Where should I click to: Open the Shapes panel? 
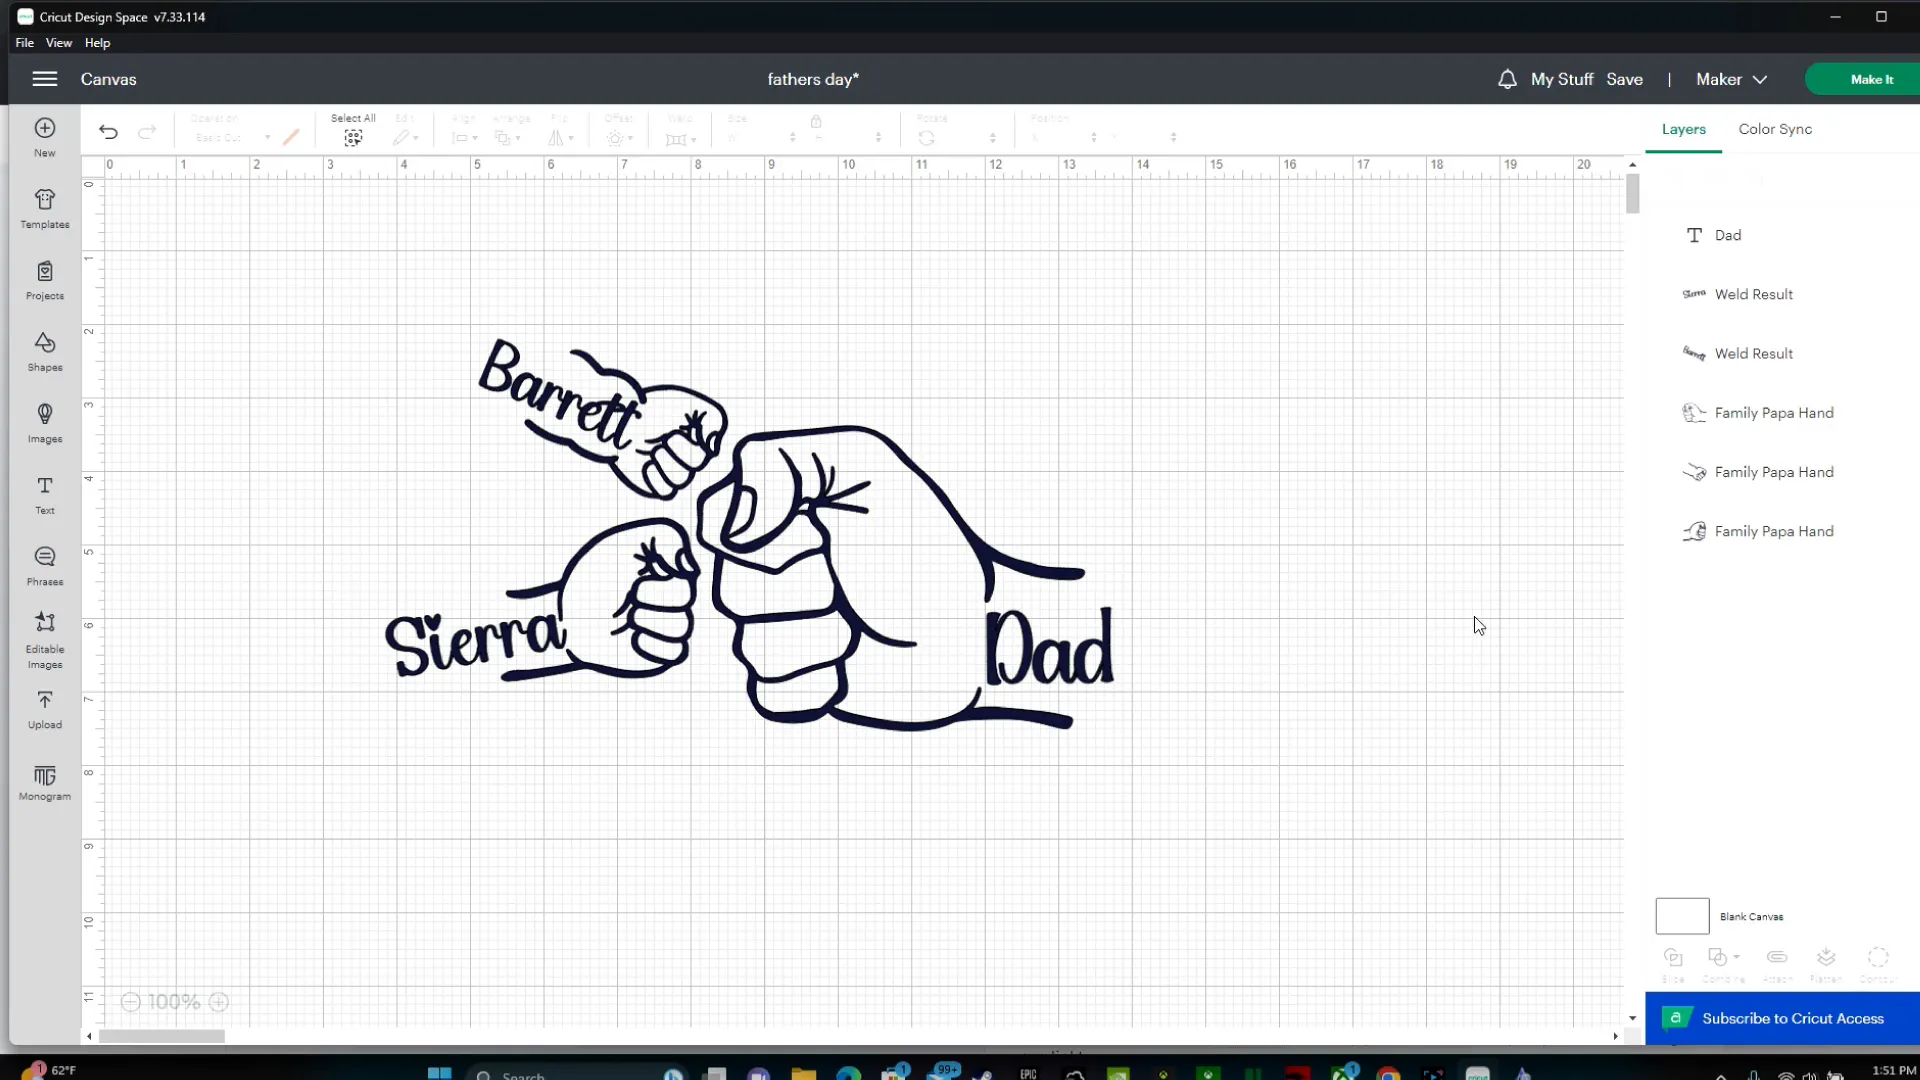(x=44, y=351)
